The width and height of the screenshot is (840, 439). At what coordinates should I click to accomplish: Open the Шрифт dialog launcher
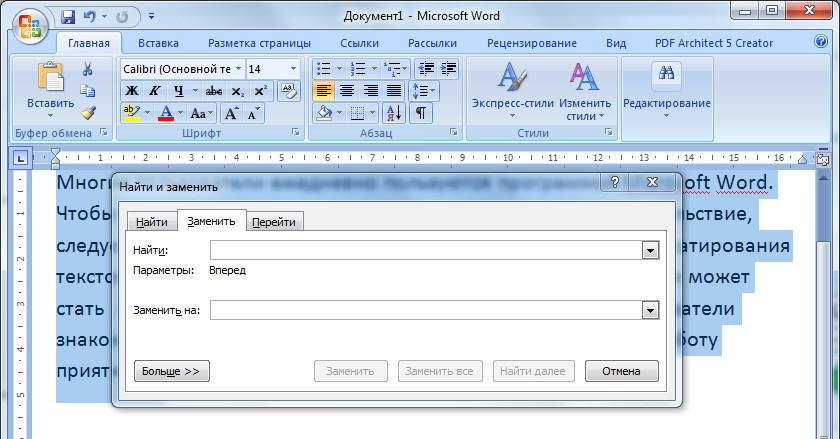tap(296, 132)
